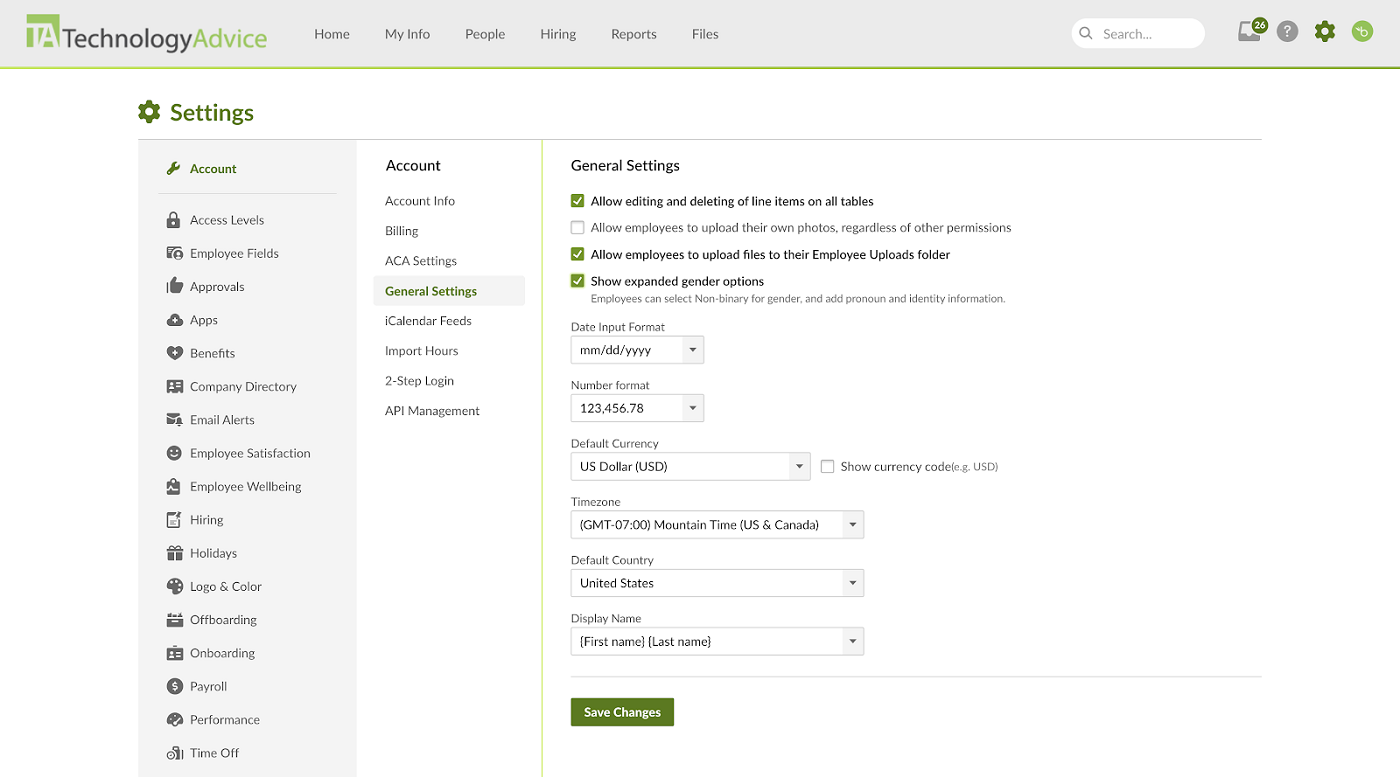Click the Payroll dollar icon
Screen dimensions: 1400x777
point(174,686)
